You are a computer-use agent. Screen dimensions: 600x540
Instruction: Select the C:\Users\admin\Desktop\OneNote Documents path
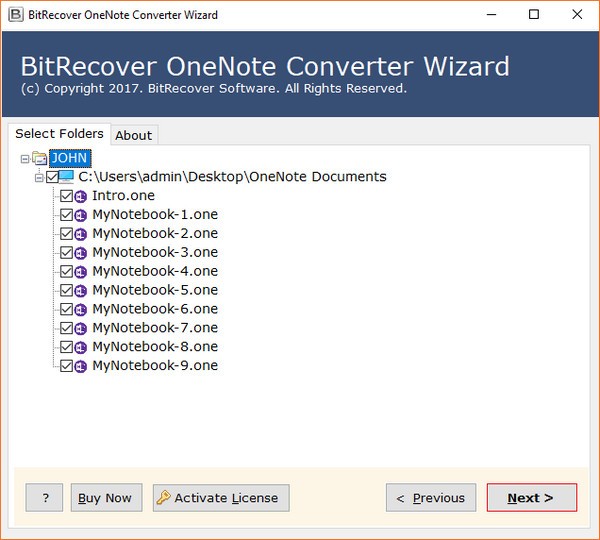pos(232,176)
